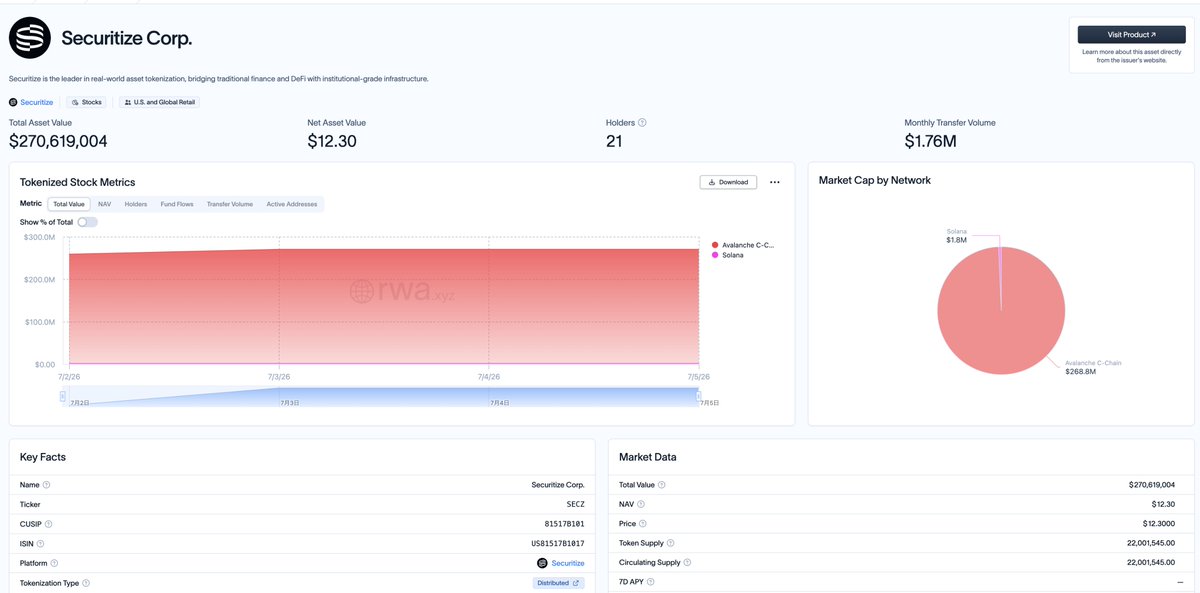Screen dimensions: 1200x593
Task: Click the Monthly Transfer Volume $1.76M value
Action: pos(931,141)
